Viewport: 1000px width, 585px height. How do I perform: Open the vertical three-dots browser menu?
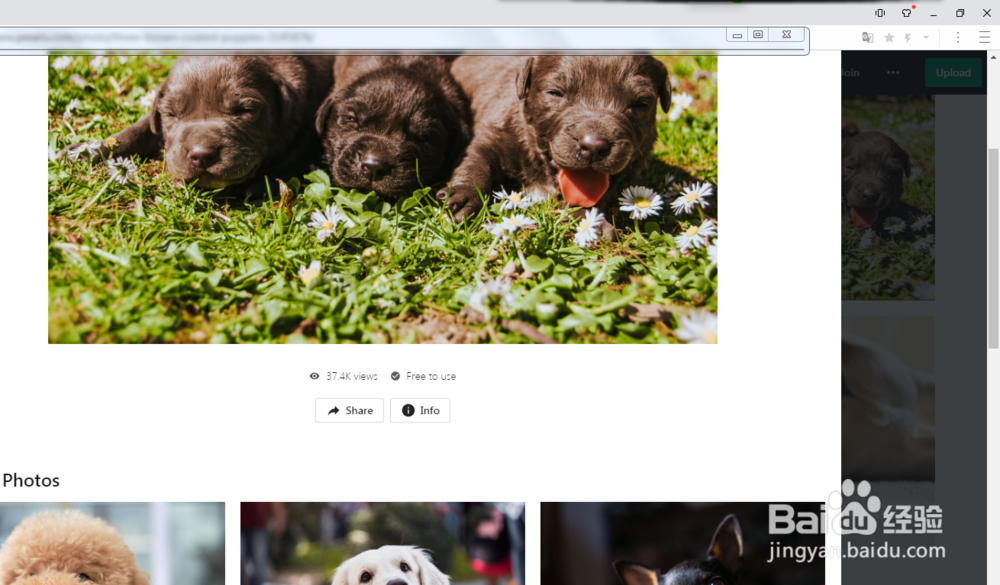[958, 38]
